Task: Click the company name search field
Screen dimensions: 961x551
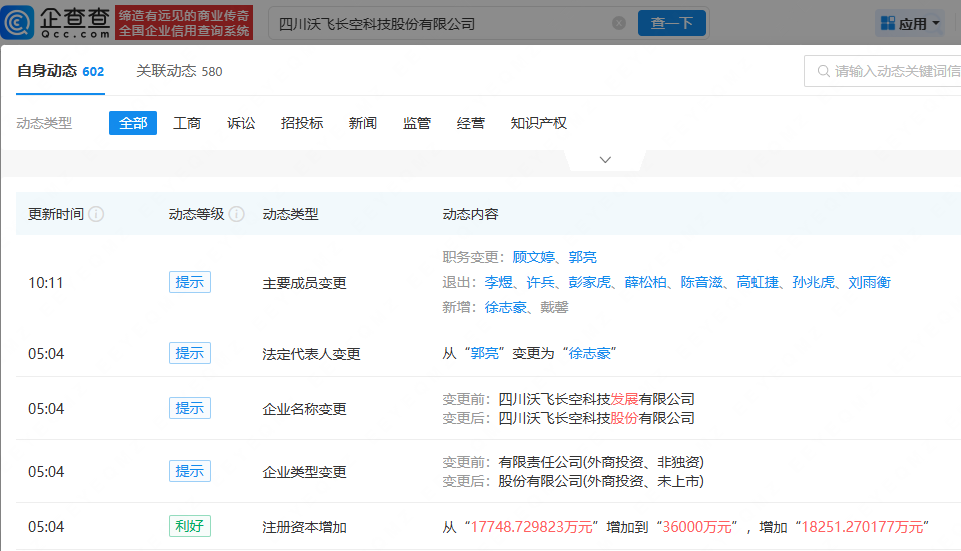Action: pyautogui.click(x=440, y=23)
